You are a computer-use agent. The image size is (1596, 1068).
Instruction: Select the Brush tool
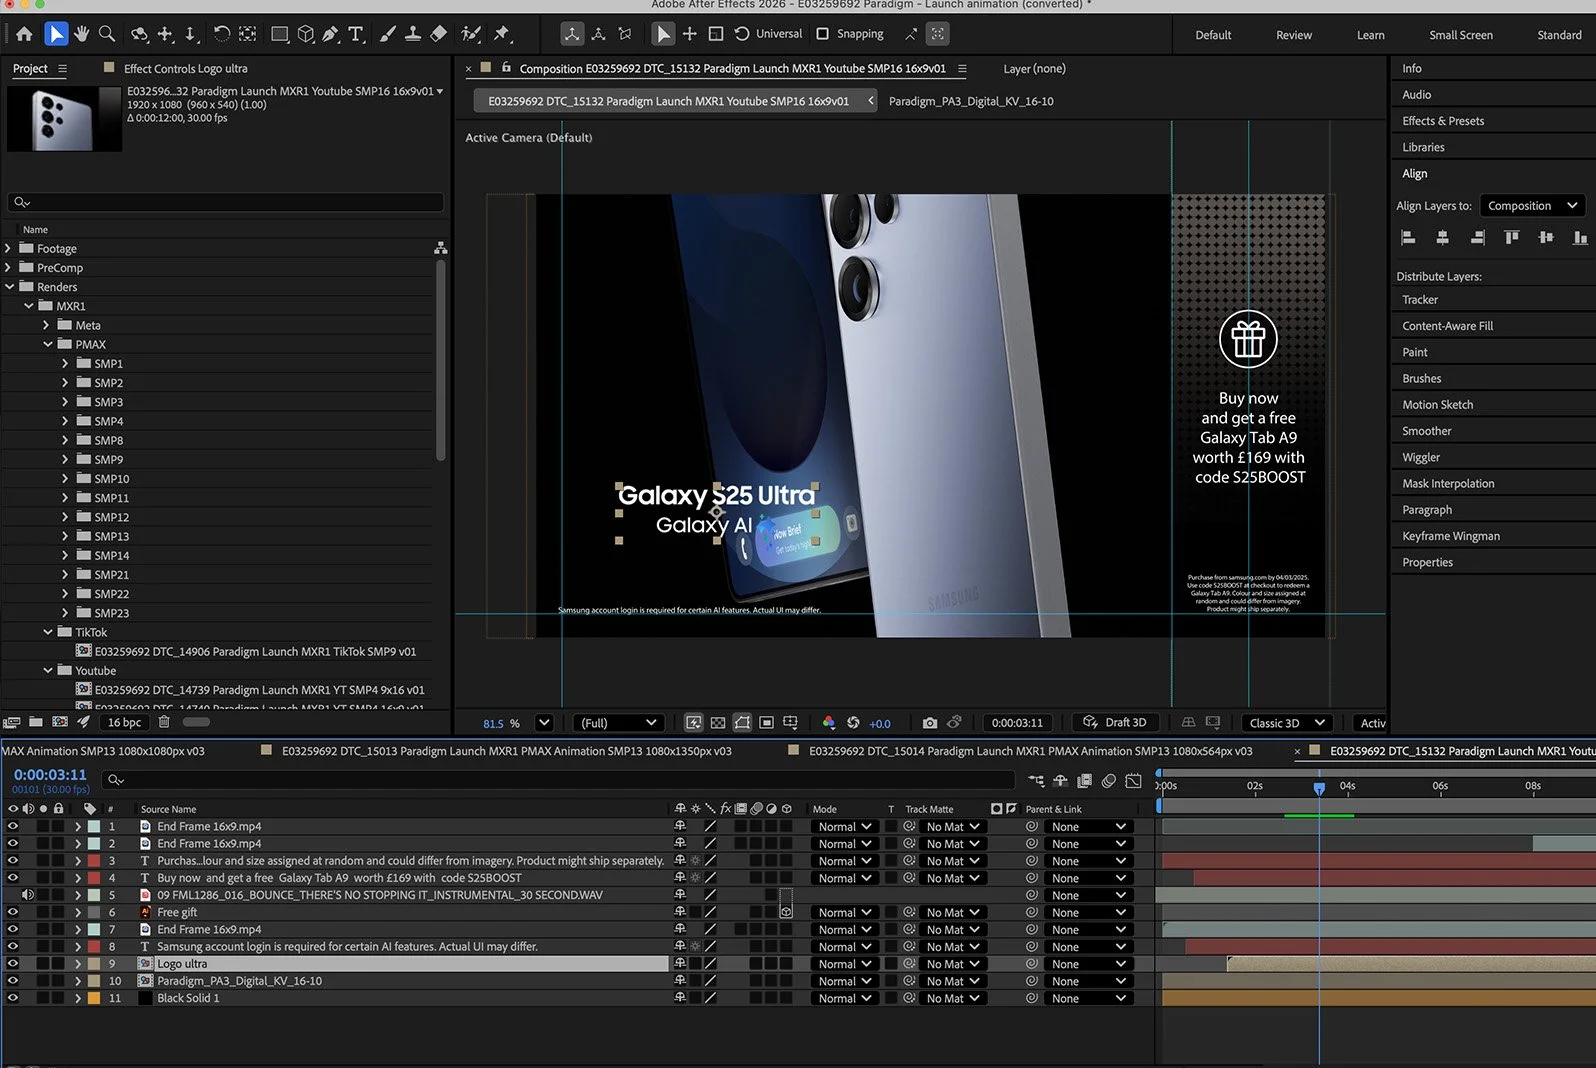[387, 34]
